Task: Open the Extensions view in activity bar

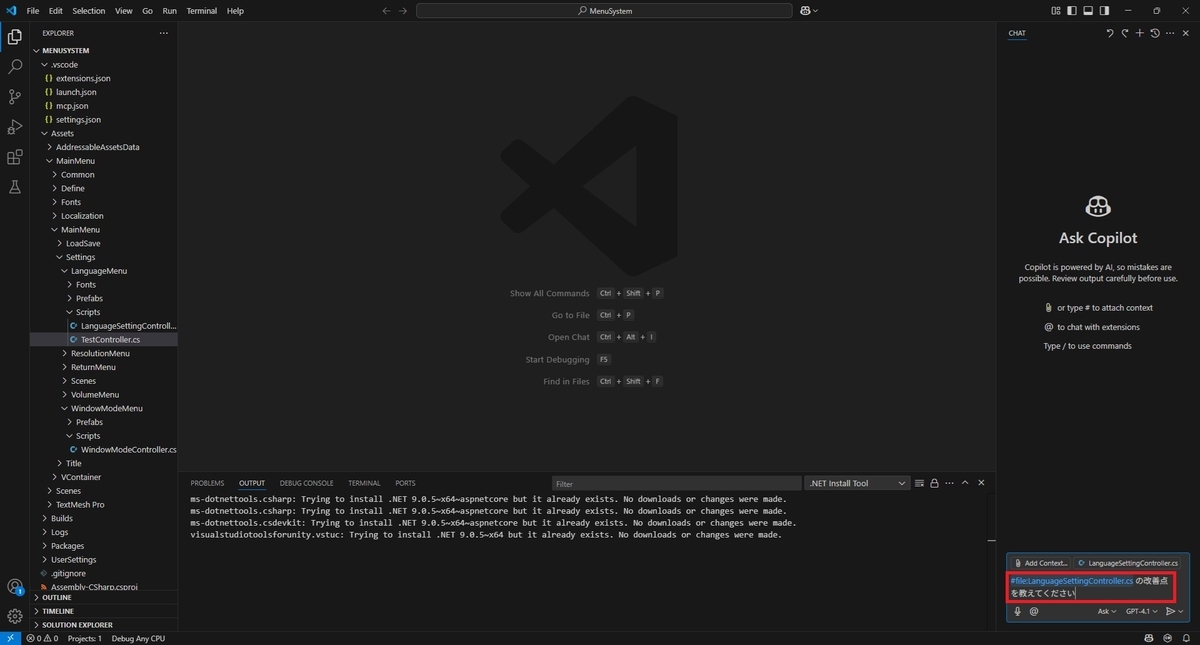Action: (14, 157)
